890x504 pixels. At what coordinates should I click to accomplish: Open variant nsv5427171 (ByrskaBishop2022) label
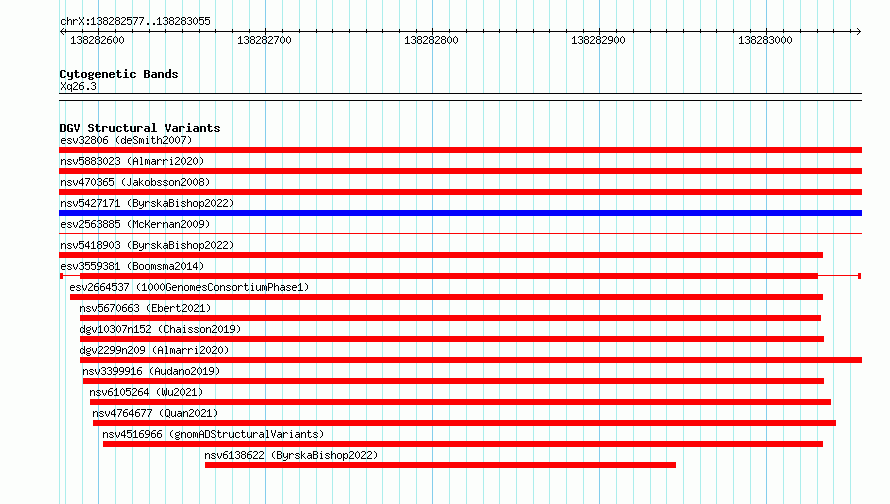[x=147, y=203]
